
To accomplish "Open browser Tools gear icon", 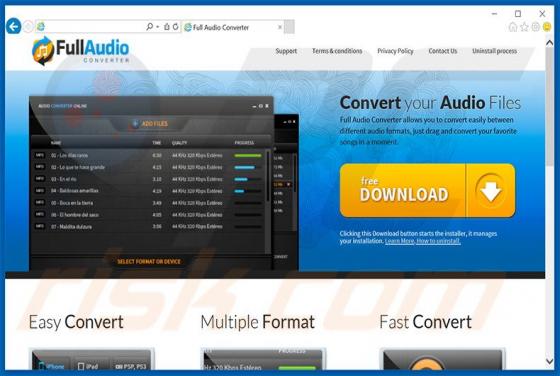I will tap(535, 27).
